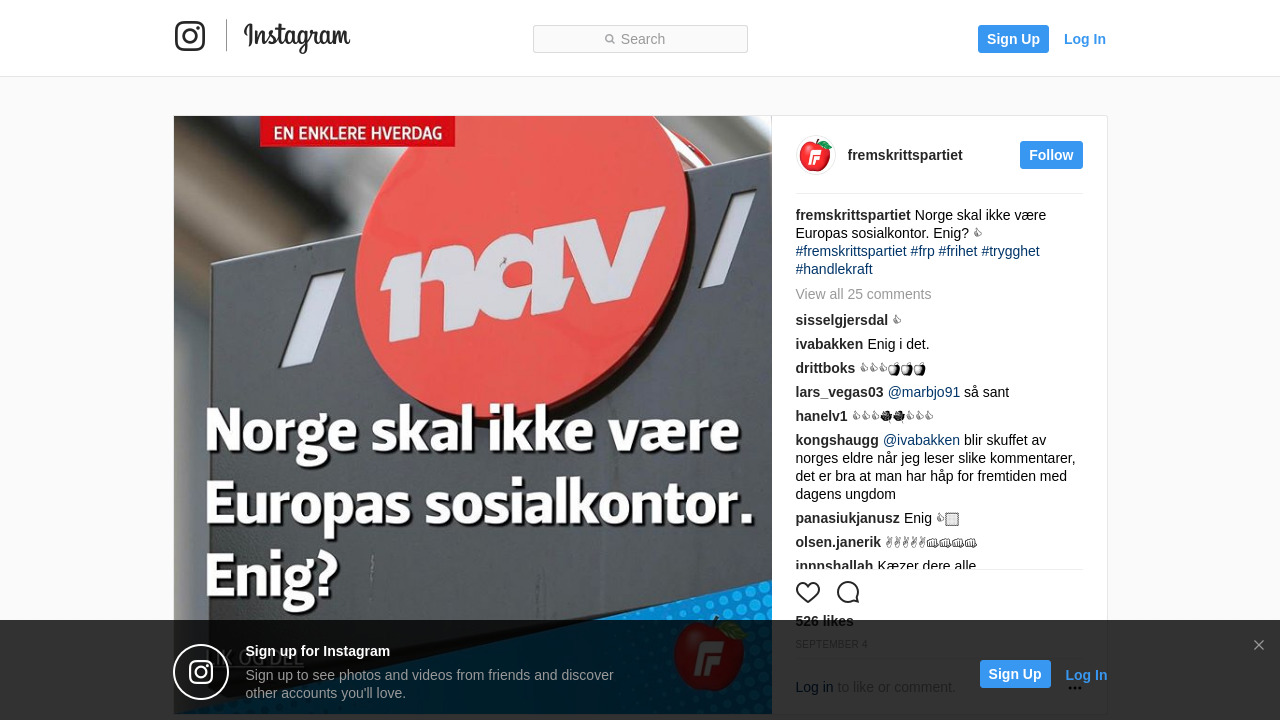This screenshot has width=1280, height=720.
Task: Like the post with the heart icon
Action: 808,592
